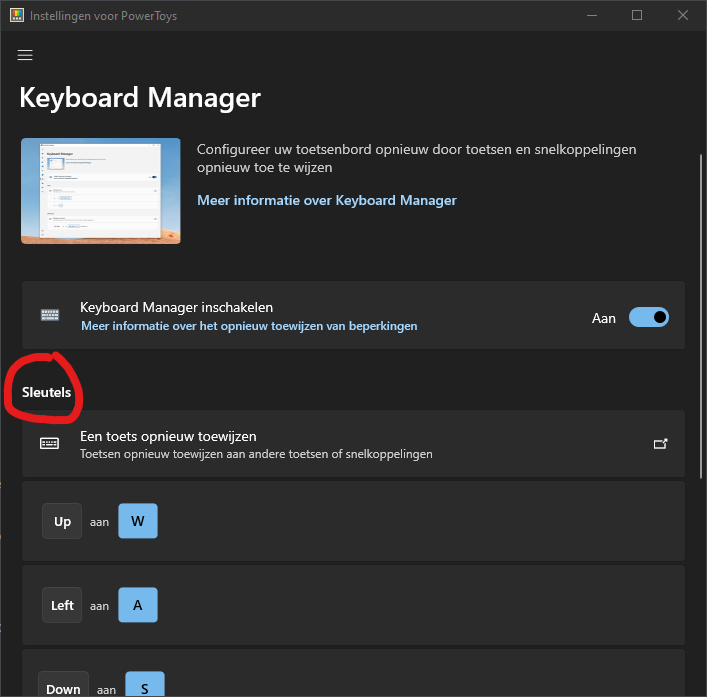Click the keyboard icon beside Een toets opnieuw toewijzen

49,444
